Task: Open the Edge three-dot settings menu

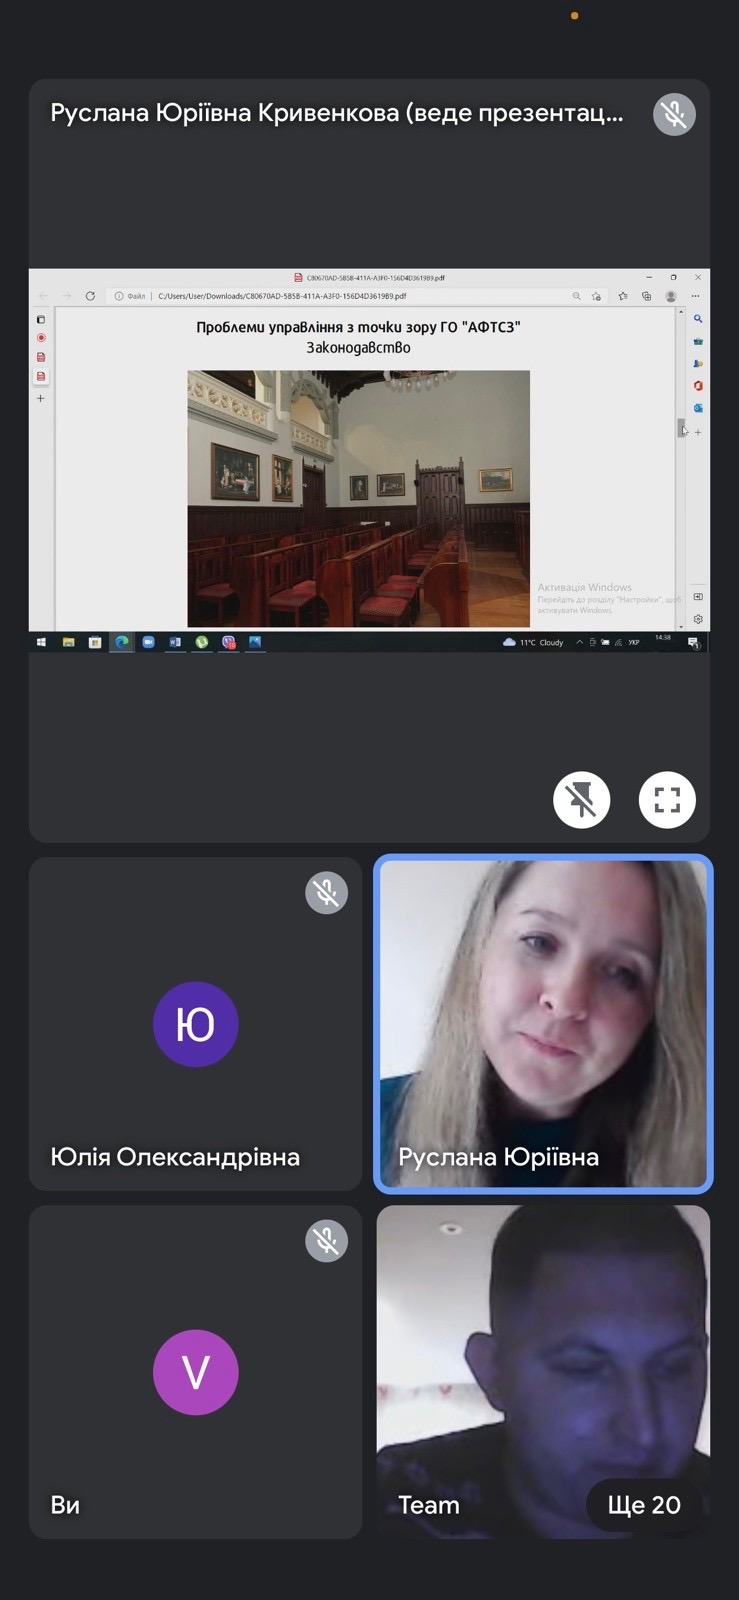Action: [x=696, y=296]
